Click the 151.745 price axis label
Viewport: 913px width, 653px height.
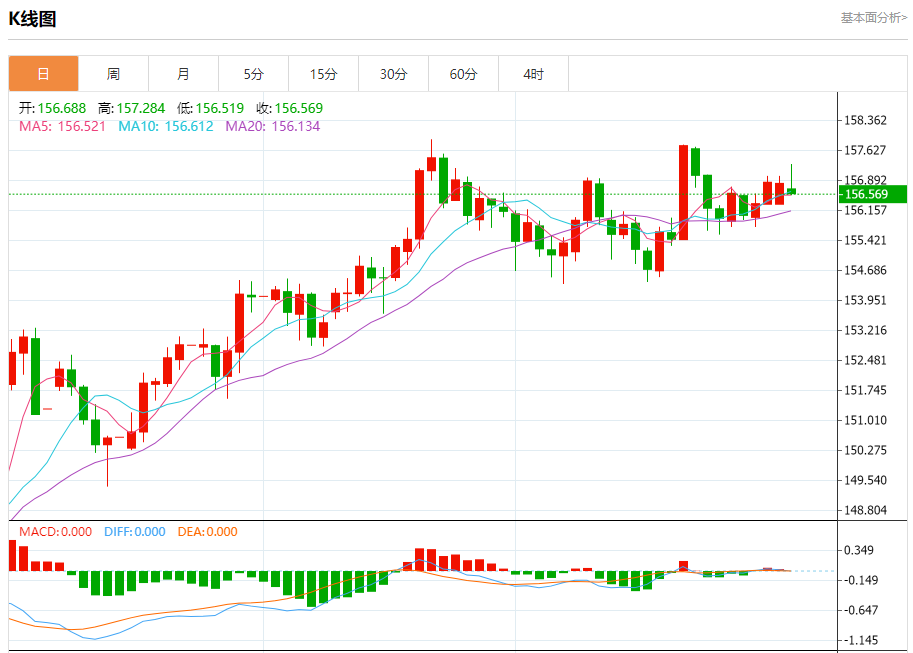[x=865, y=390]
